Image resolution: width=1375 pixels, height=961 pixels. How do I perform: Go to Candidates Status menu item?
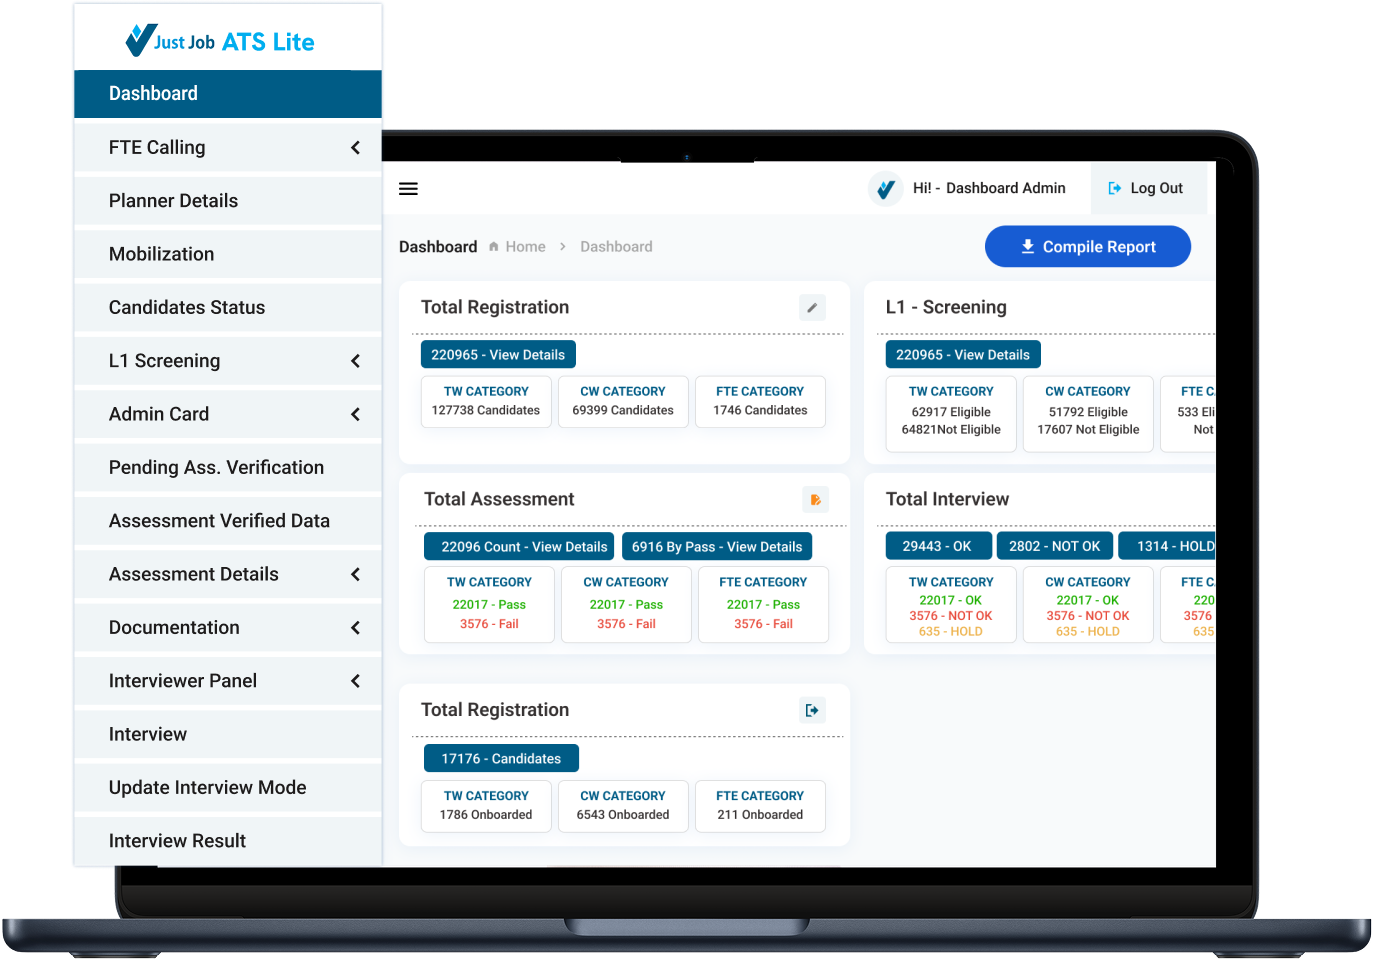(187, 308)
